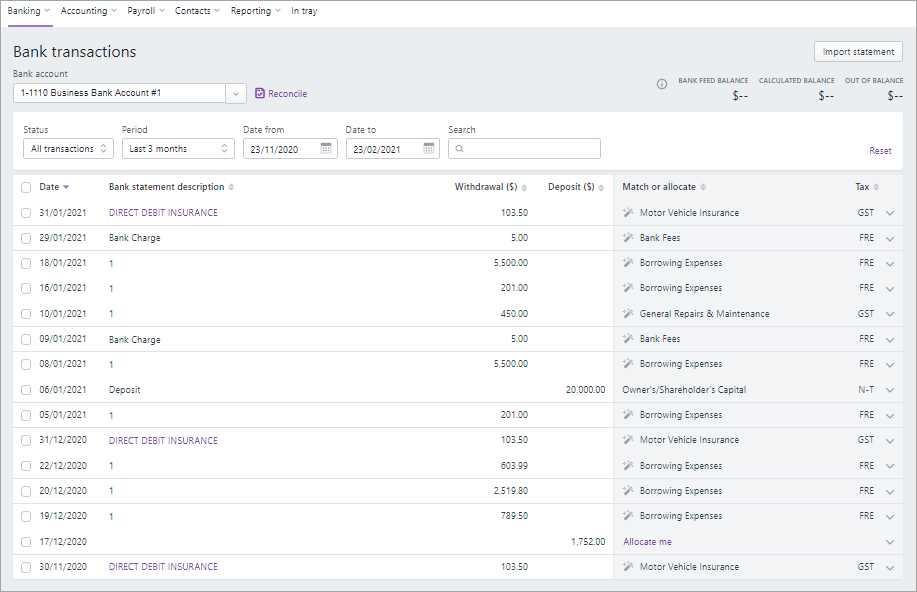
Task: Reset the transaction filters
Action: point(880,151)
